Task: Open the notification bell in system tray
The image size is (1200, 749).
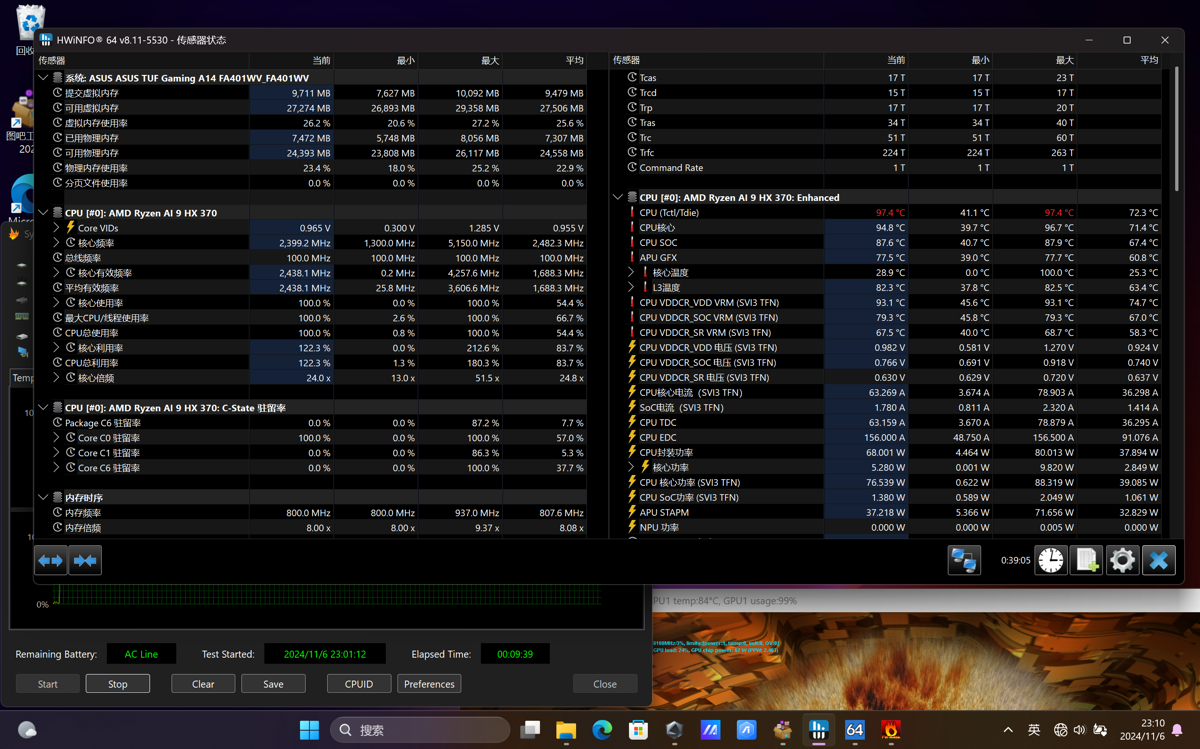Action: (x=1178, y=730)
